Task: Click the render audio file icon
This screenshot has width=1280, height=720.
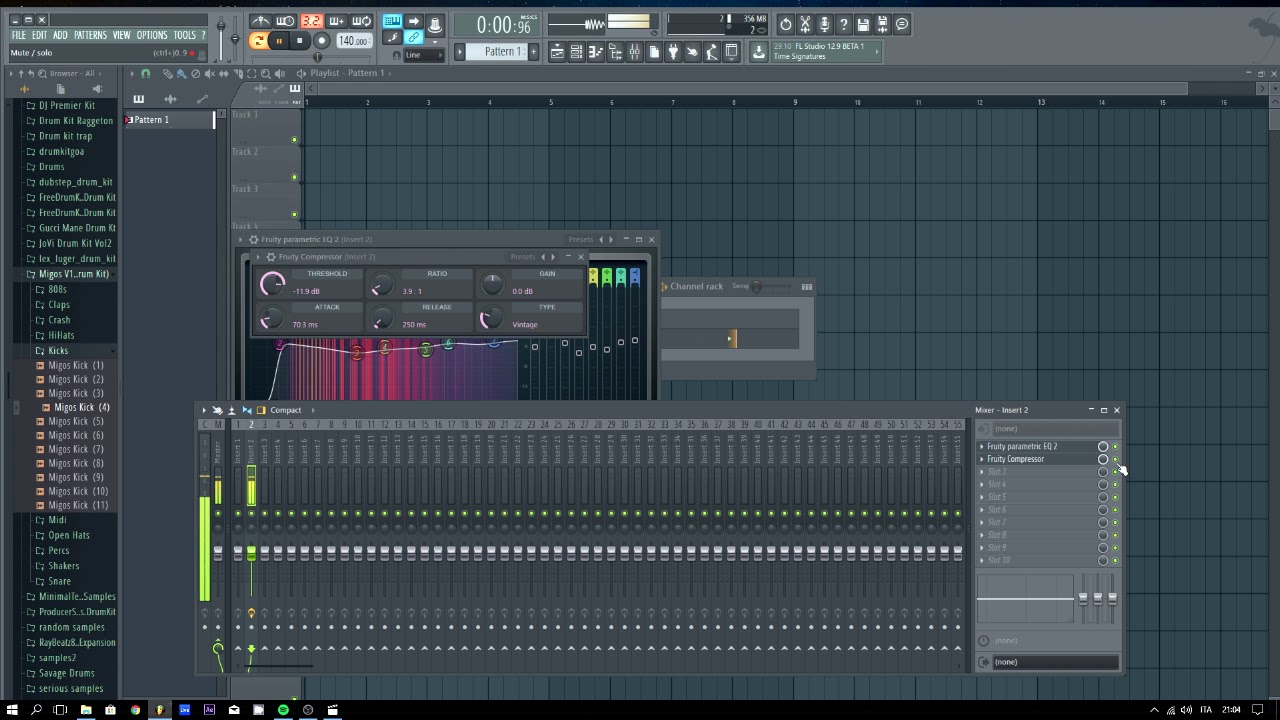Action: [883, 24]
